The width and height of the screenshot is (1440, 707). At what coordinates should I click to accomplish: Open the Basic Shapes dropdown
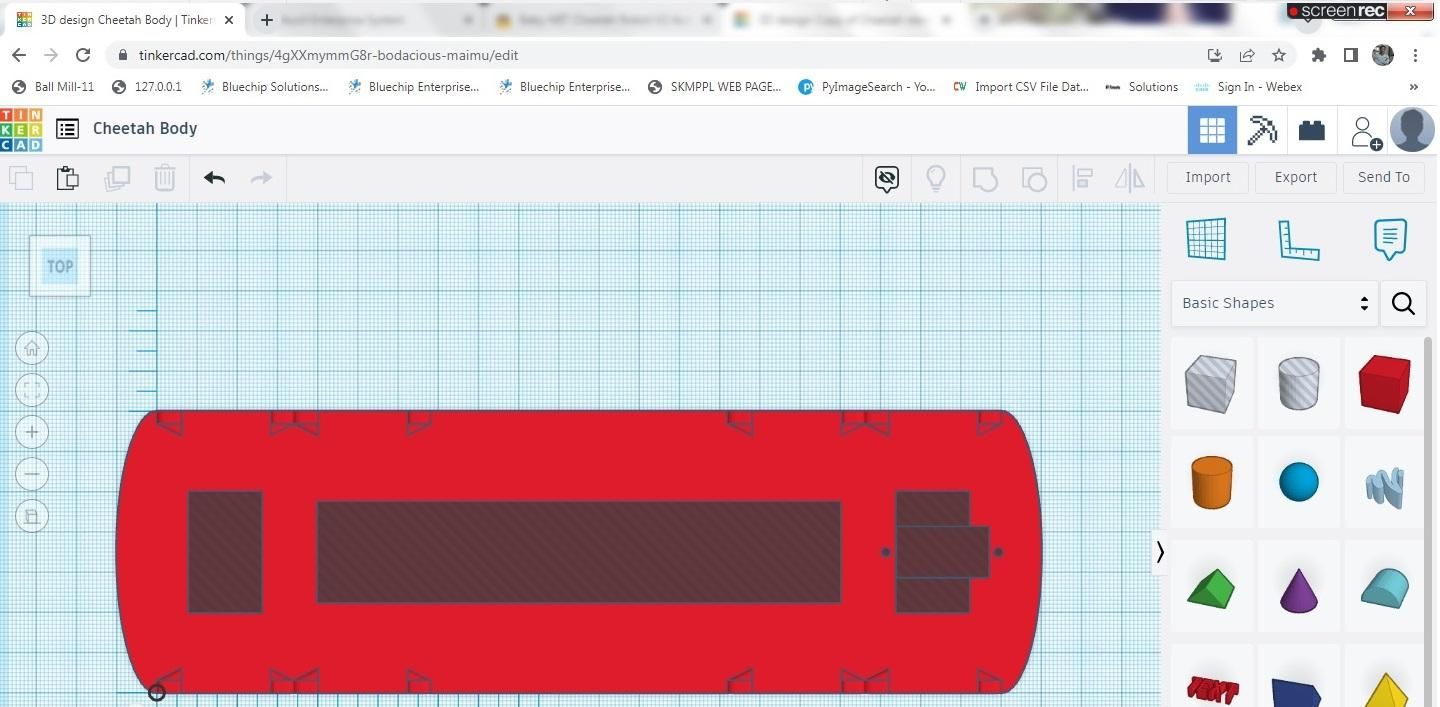pos(1274,303)
